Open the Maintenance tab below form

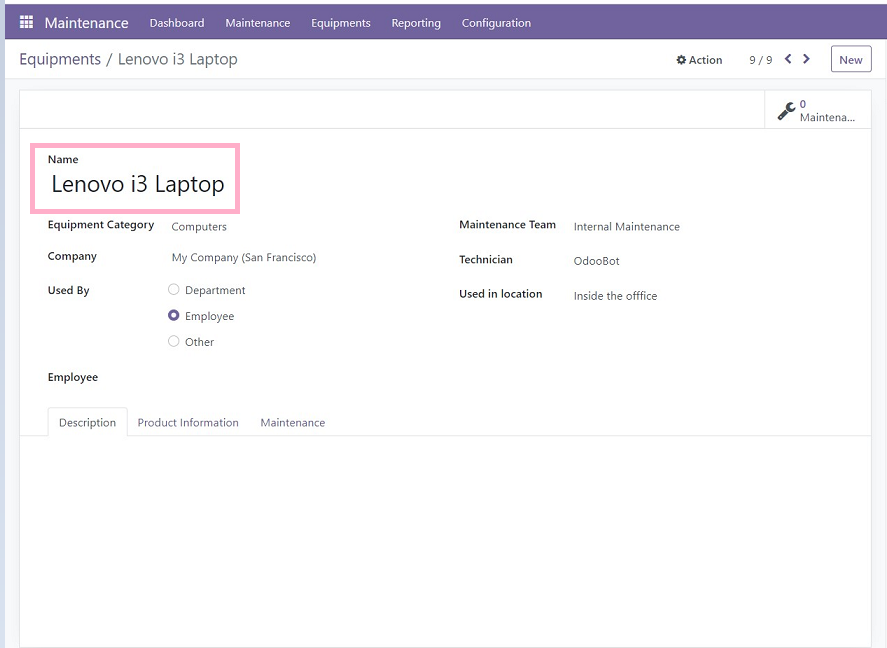coord(292,422)
